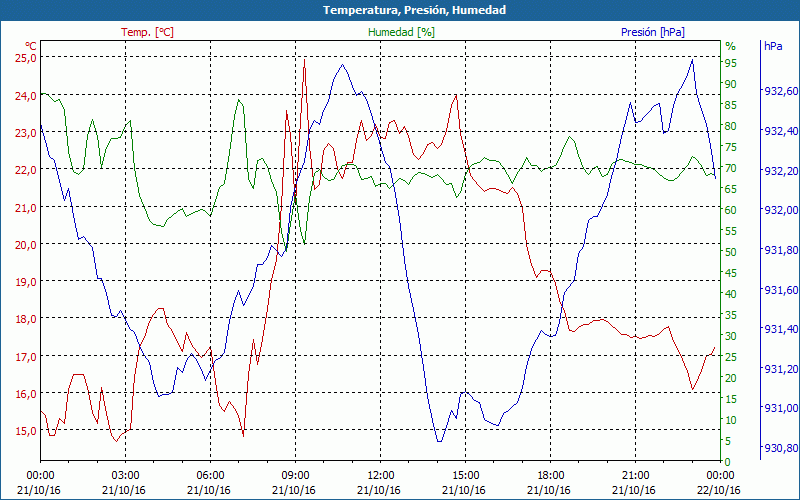
Task: Click the 17,0 temperature axis value
Action: (26, 356)
